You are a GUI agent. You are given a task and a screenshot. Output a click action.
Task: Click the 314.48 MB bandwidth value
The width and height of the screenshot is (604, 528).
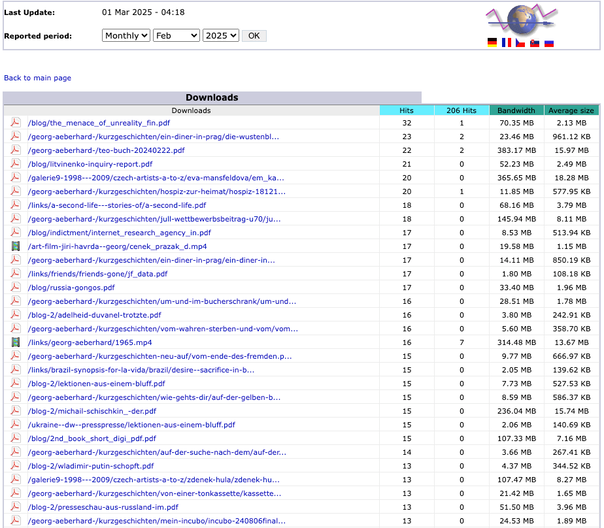pos(516,342)
